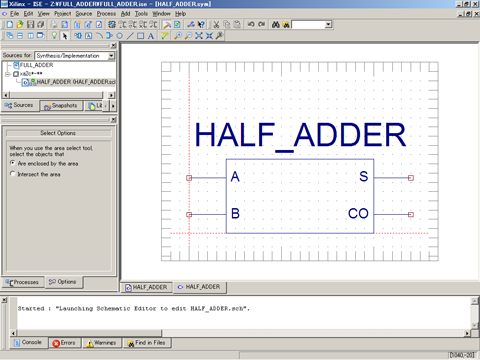Click the New file icon
The image size is (480, 360).
coord(10,24)
